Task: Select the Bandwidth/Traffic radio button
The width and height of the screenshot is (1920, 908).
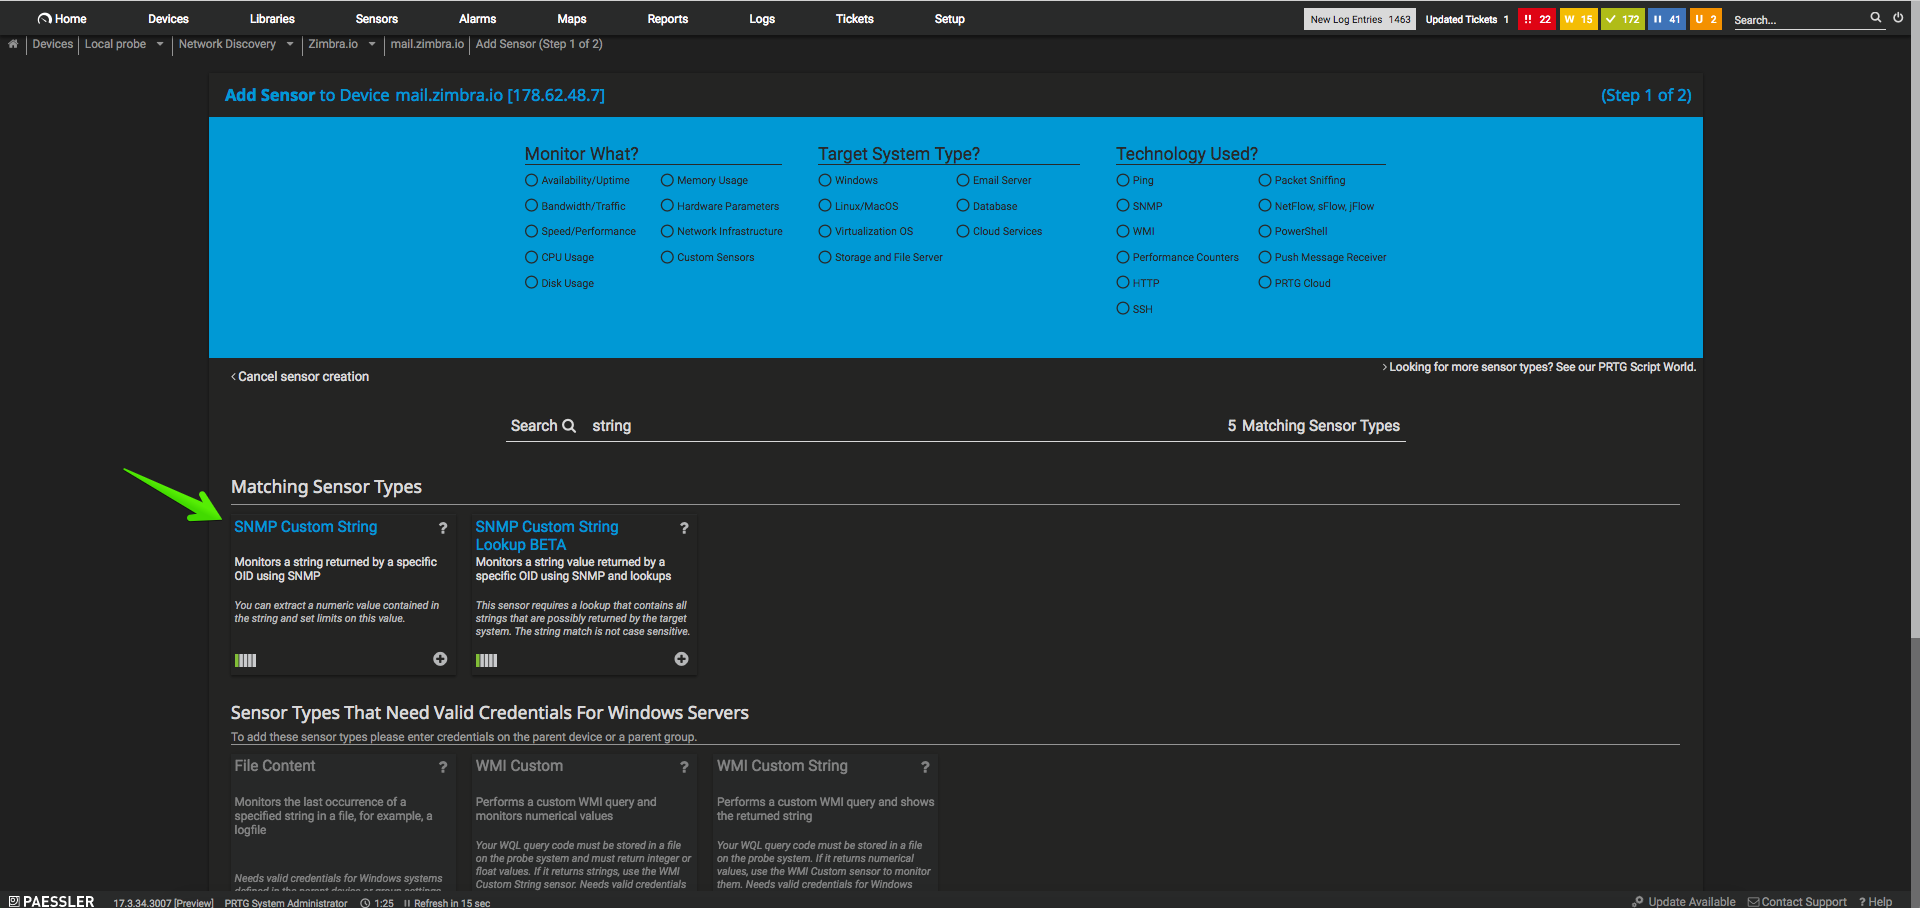Action: tap(532, 206)
